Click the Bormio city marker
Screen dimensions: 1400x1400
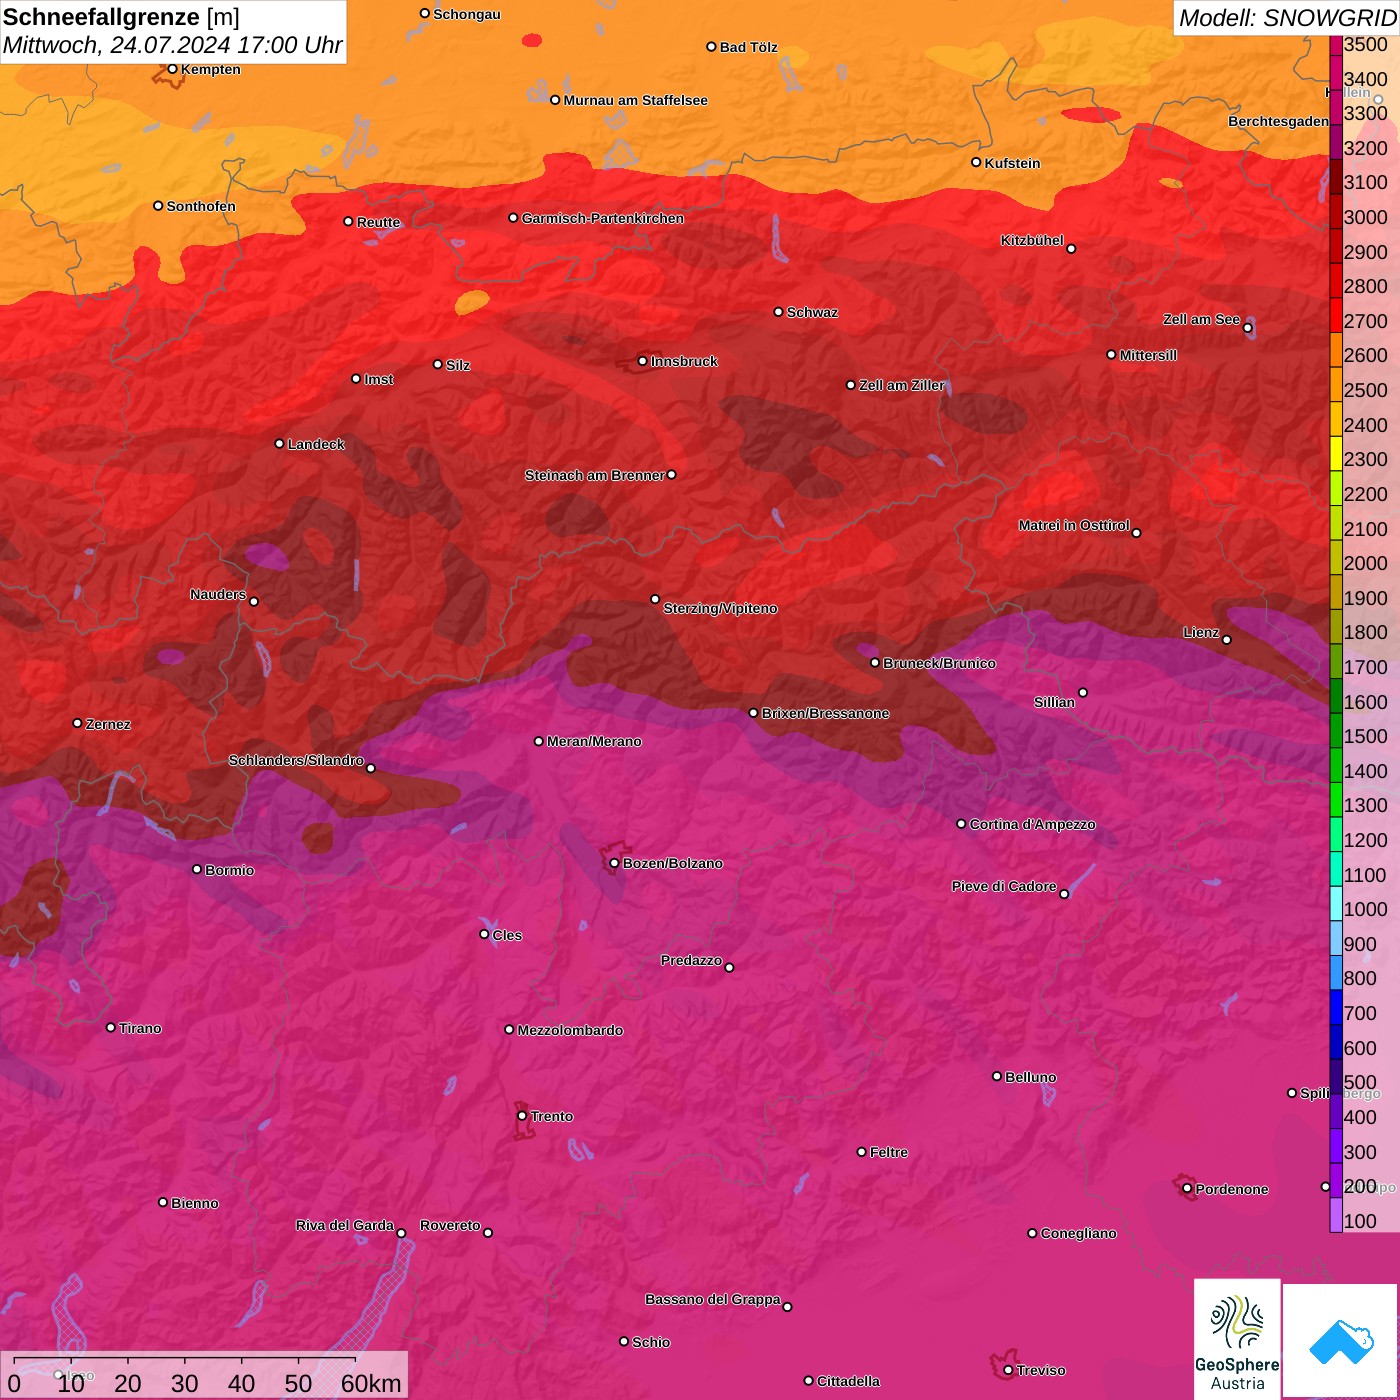(x=197, y=869)
